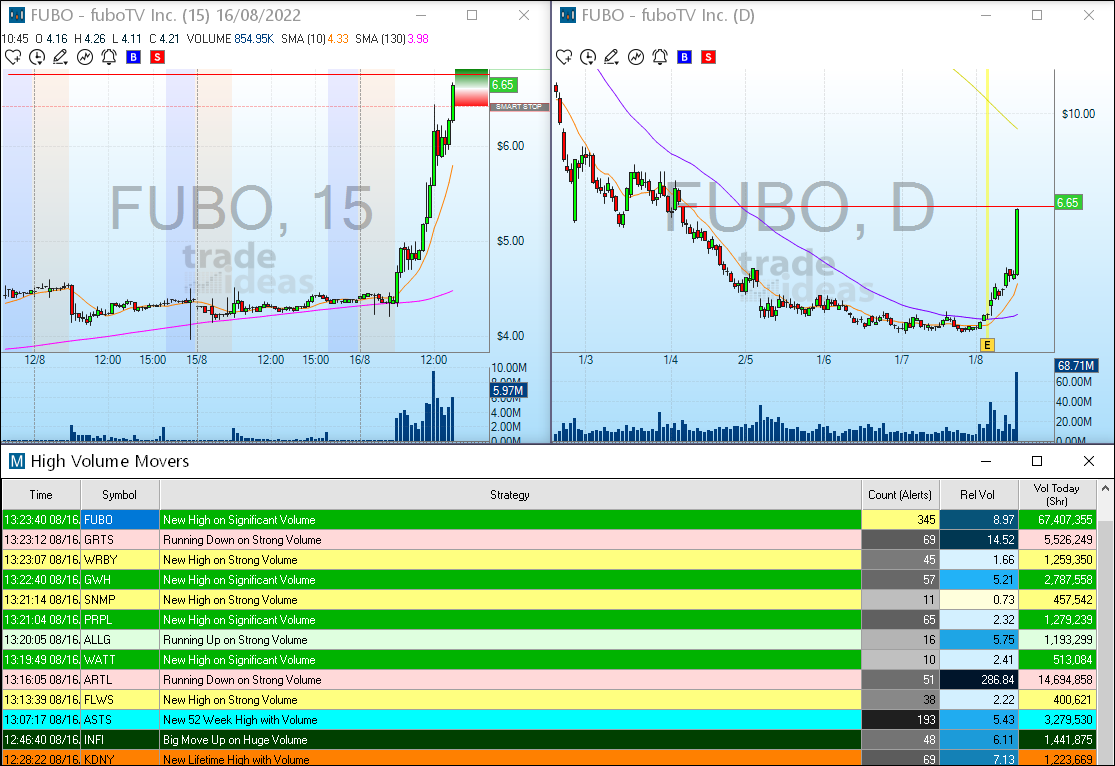Maximize the High Volume Movers window
This screenshot has width=1115, height=766.
[1037, 461]
